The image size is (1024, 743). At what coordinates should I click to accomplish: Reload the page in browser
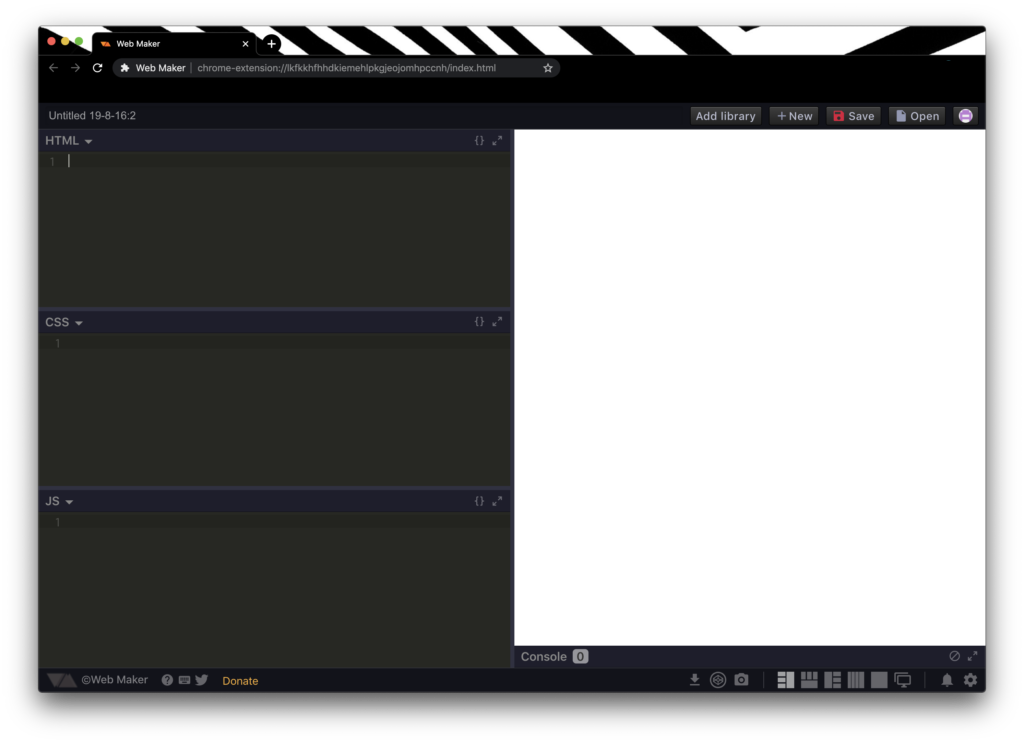pos(97,68)
